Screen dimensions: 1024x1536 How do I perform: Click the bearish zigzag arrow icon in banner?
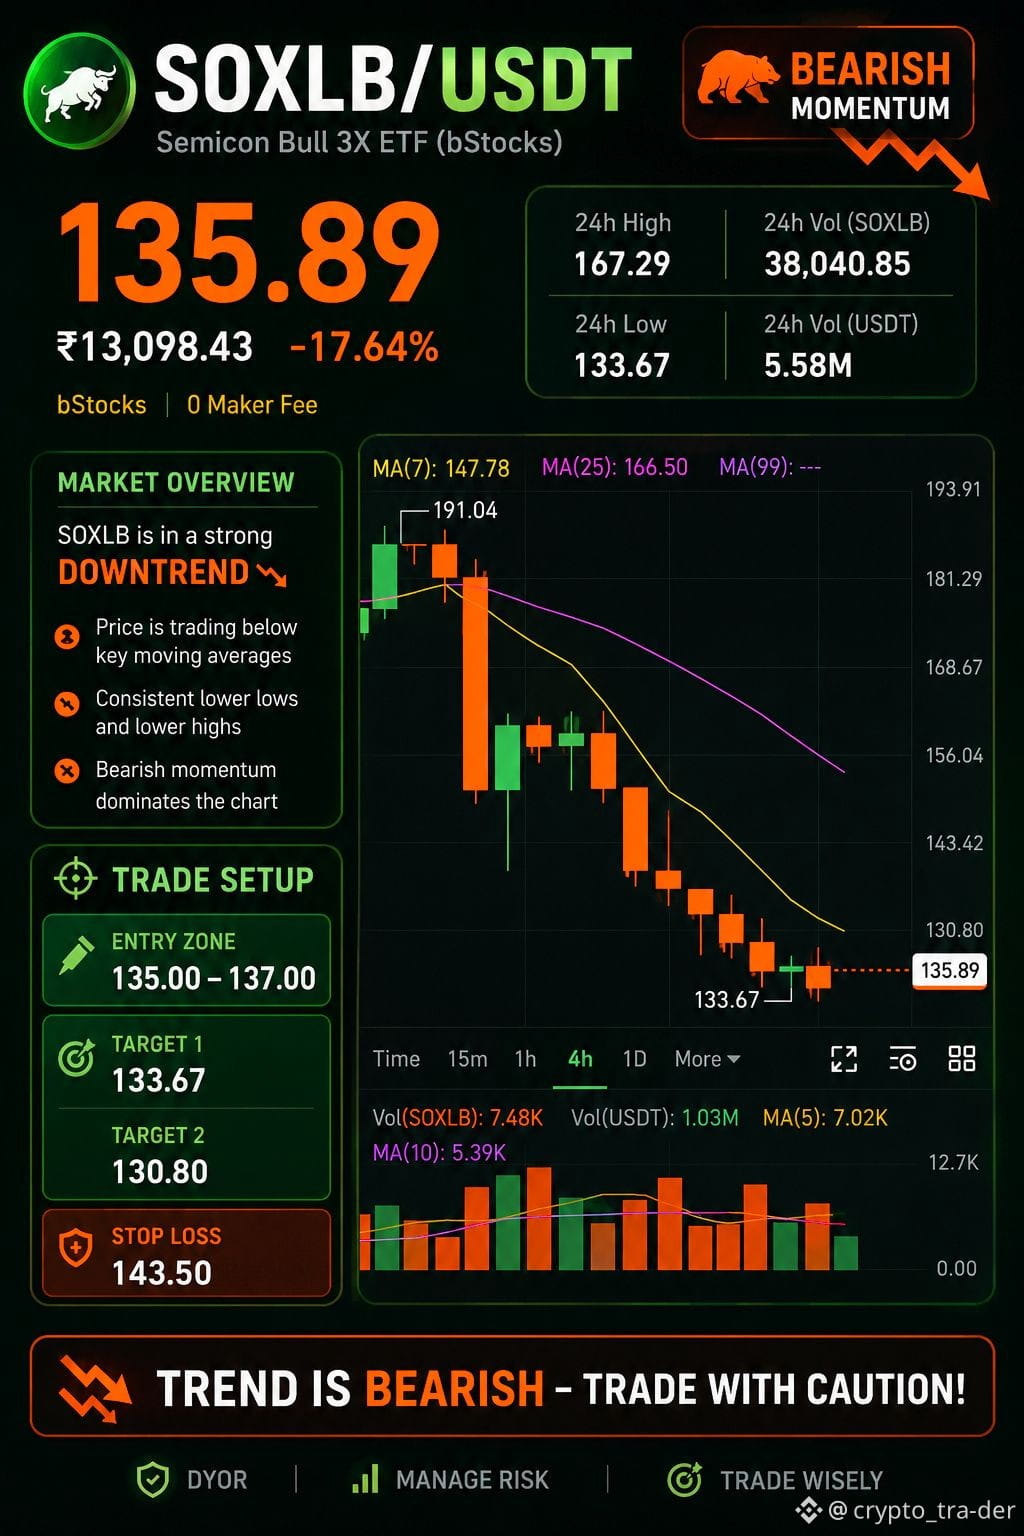click(94, 1388)
